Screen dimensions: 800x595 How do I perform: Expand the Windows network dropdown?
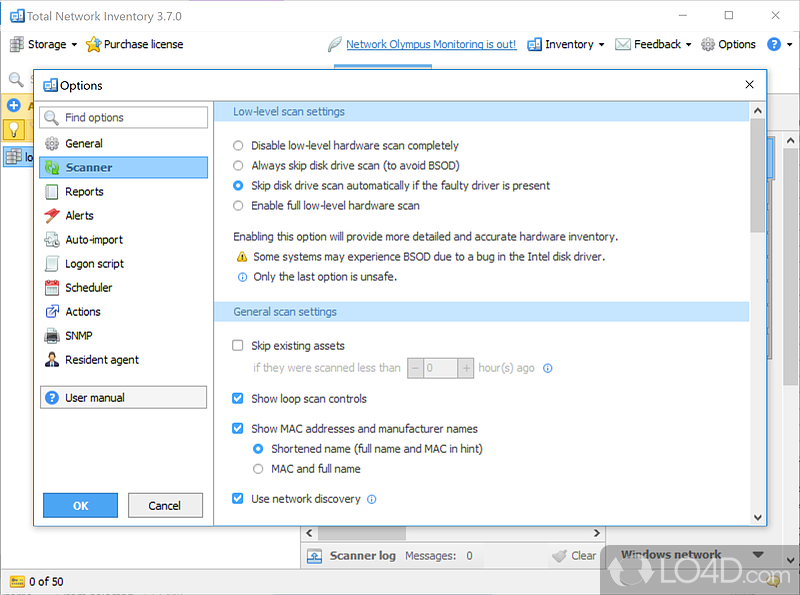click(x=758, y=555)
